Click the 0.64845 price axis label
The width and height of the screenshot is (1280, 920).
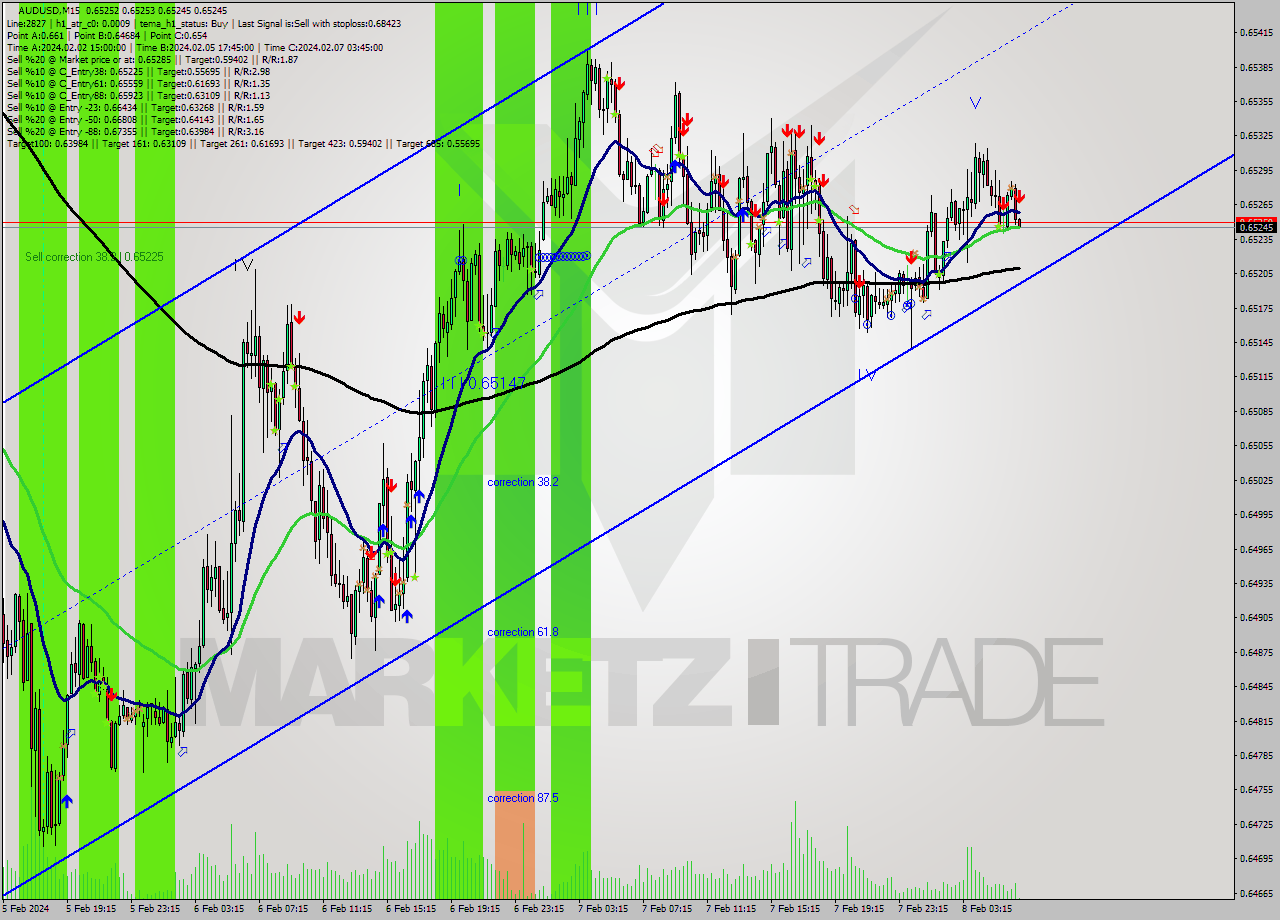[1256, 687]
